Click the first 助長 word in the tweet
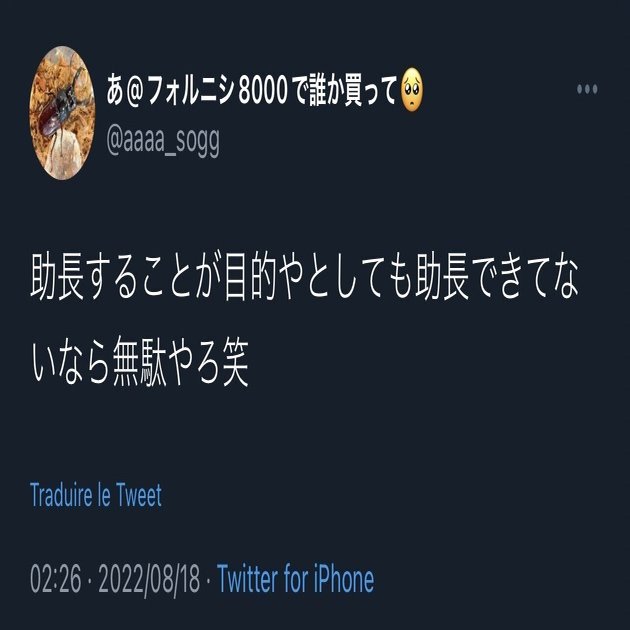This screenshot has height=630, width=630. [57, 276]
